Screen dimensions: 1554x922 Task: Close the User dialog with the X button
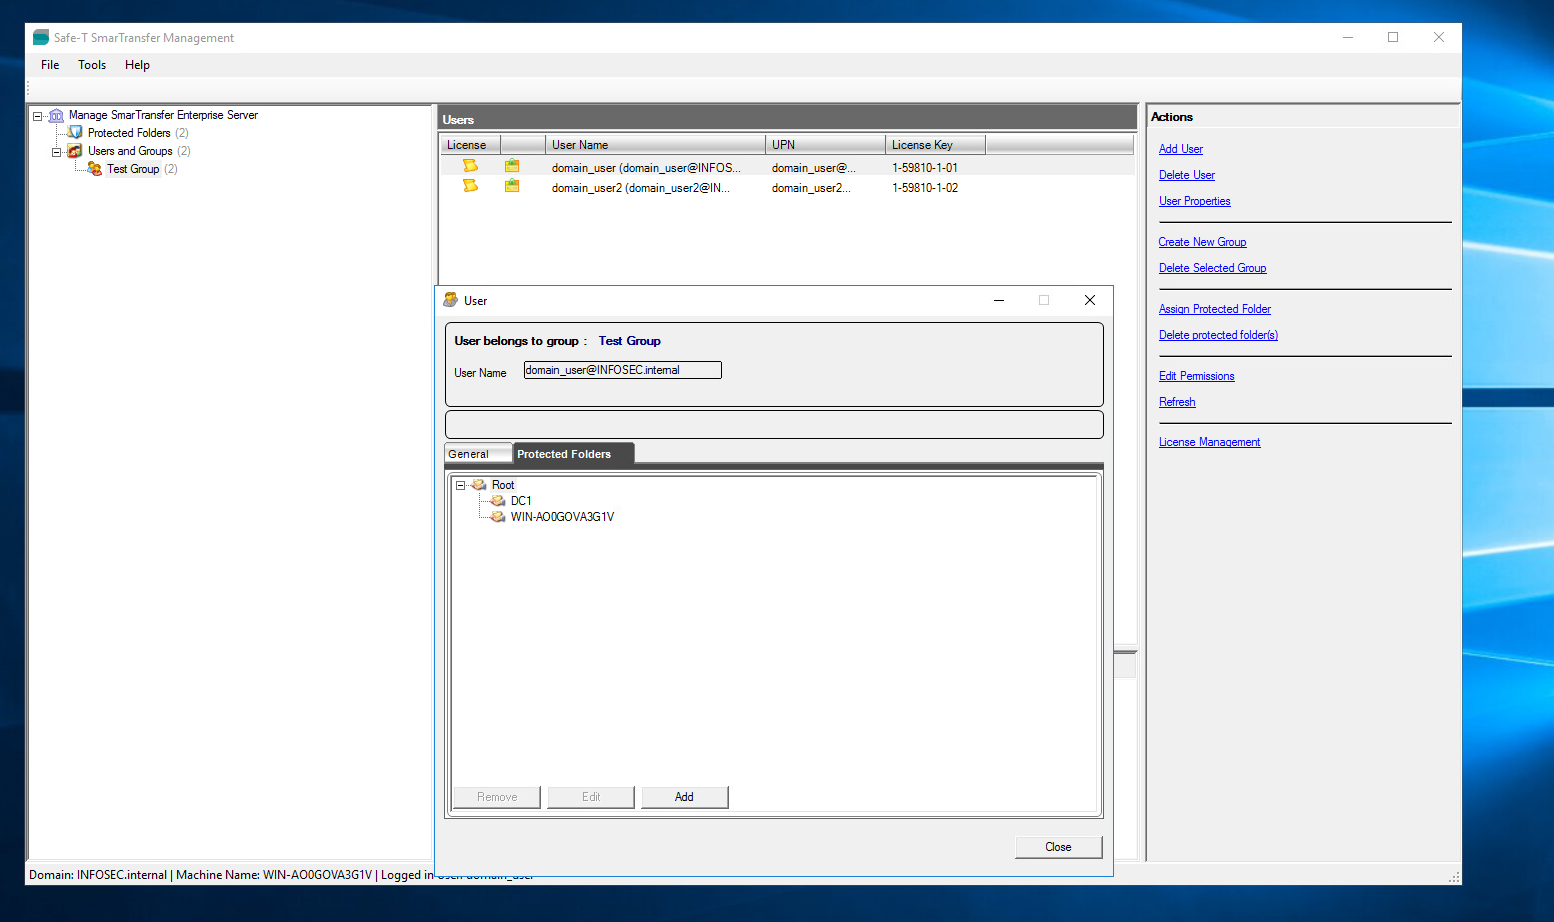pos(1090,300)
